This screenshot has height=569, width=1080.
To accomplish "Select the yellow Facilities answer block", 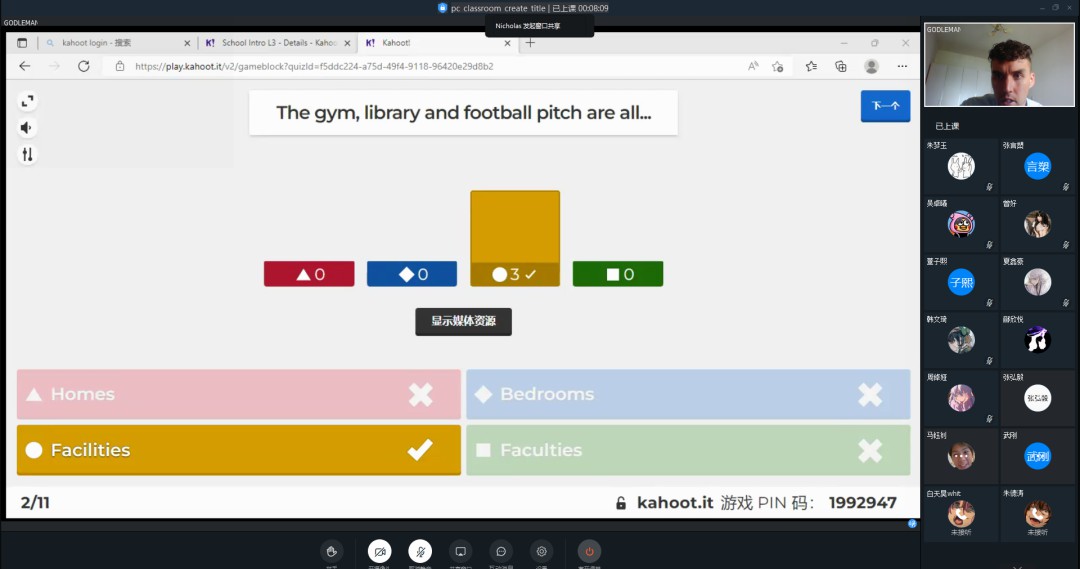I will (238, 450).
